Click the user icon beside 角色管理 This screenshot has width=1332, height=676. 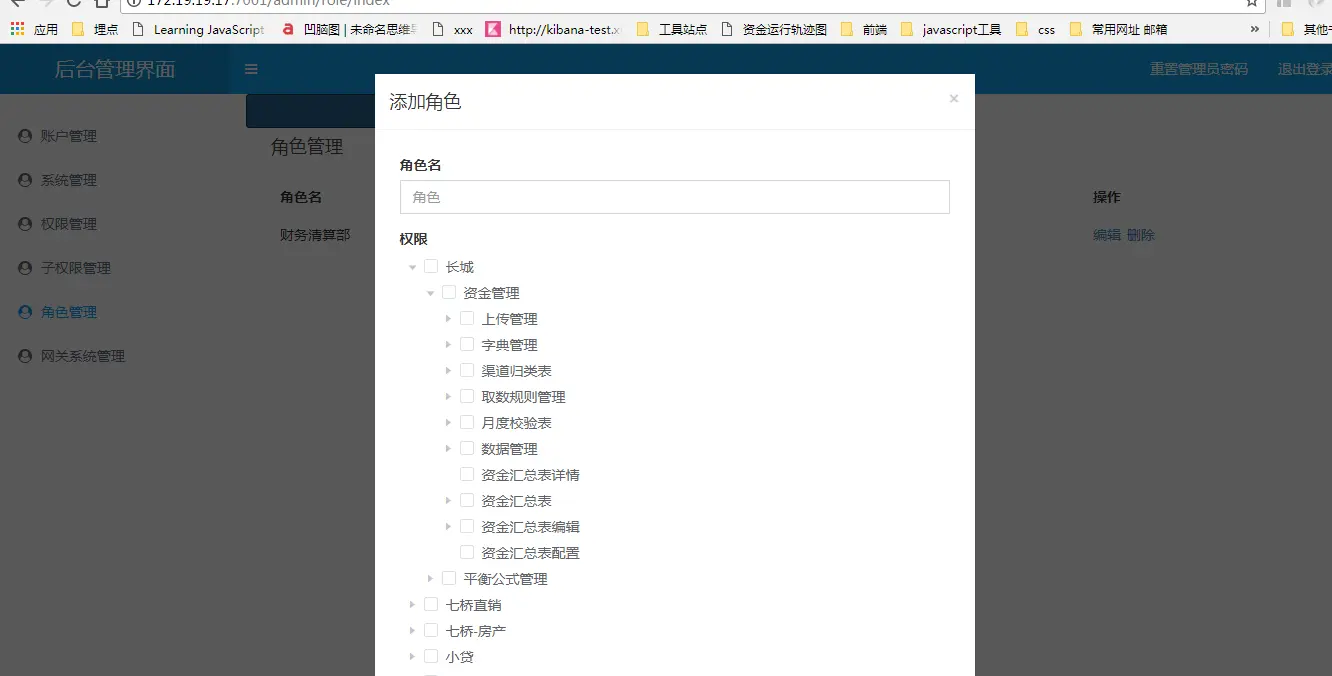[25, 312]
